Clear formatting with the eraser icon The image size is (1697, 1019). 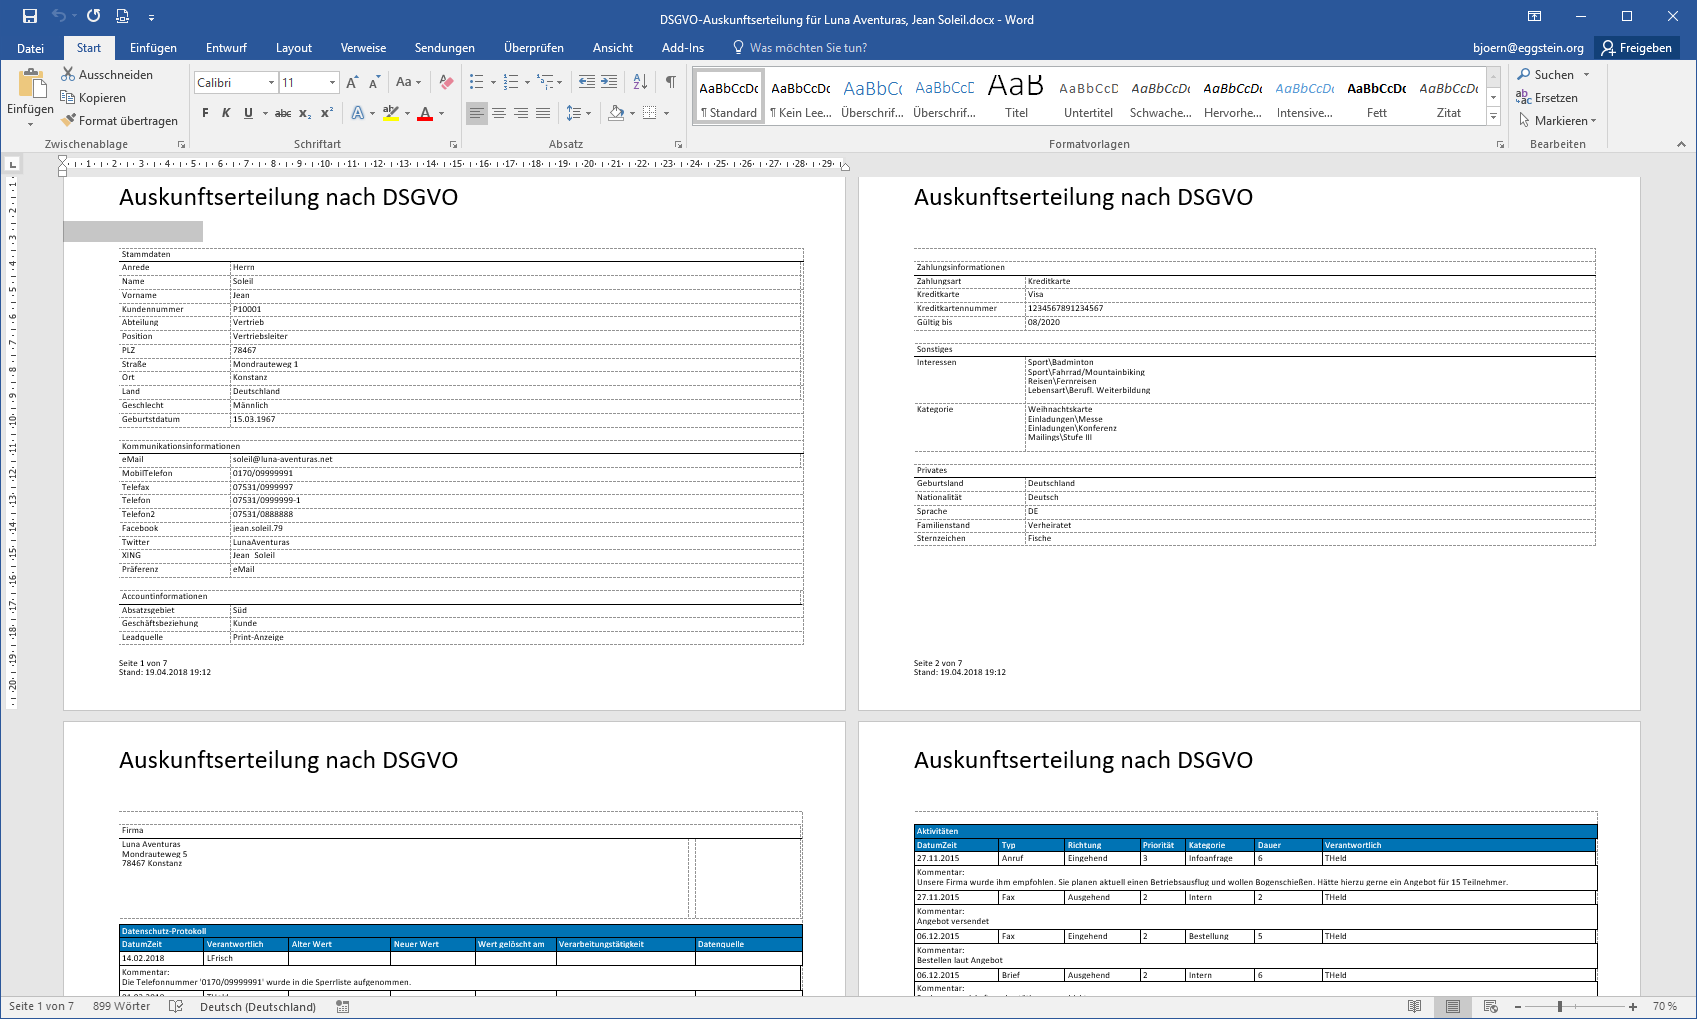(x=446, y=82)
